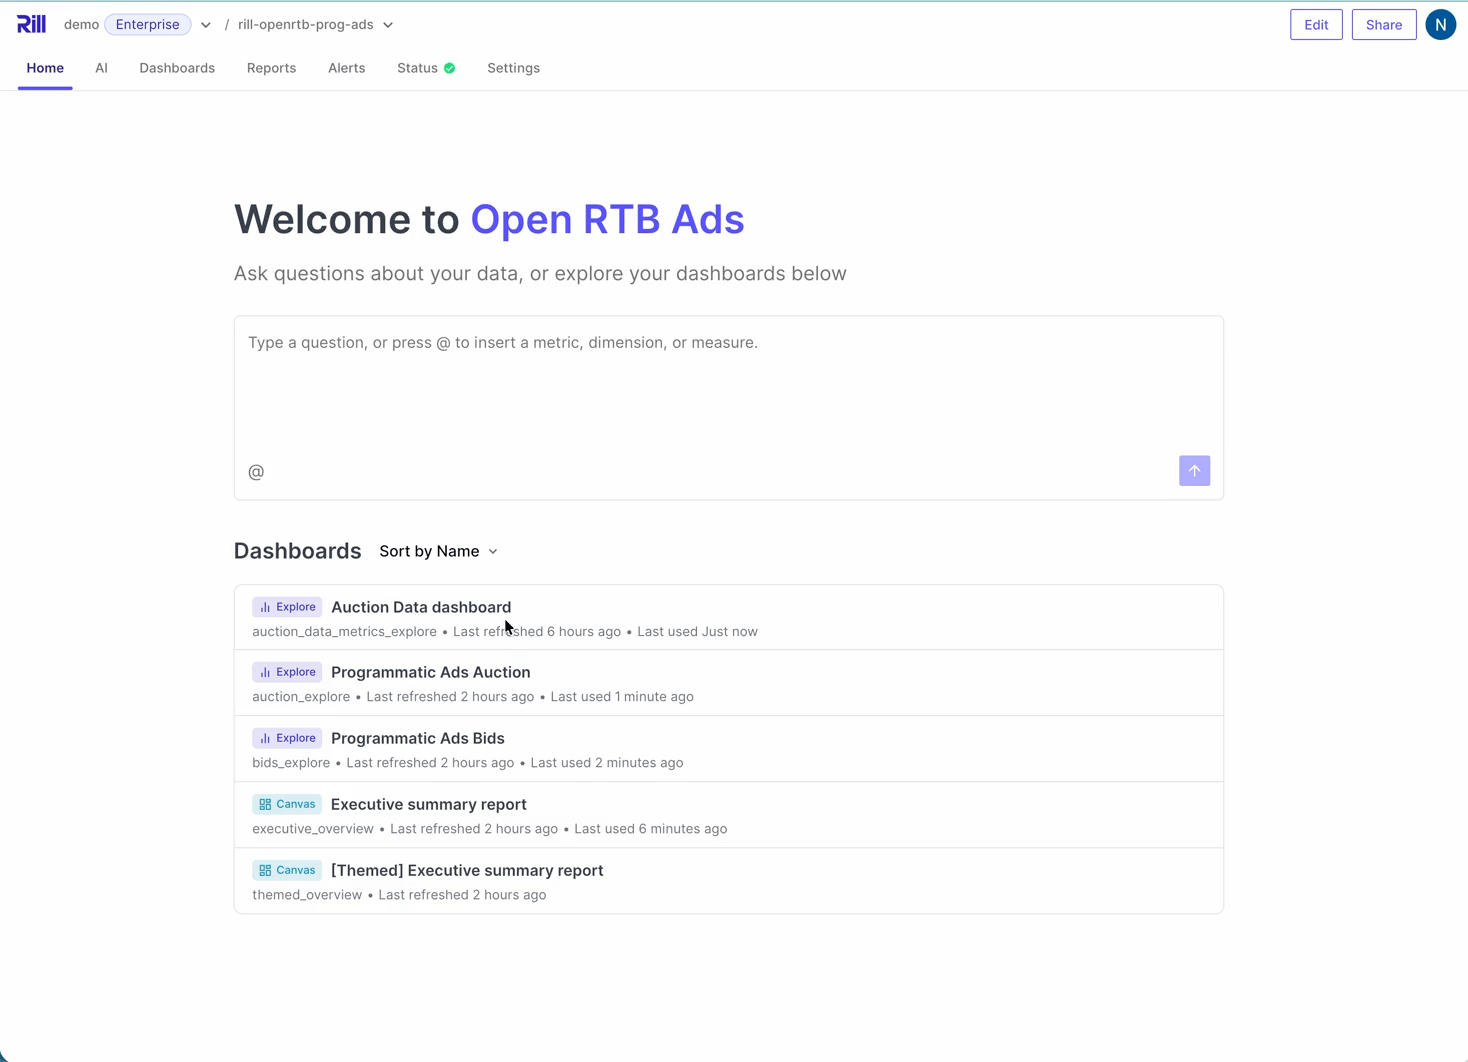The image size is (1468, 1062).
Task: Open the user avatar N menu
Action: (x=1440, y=25)
